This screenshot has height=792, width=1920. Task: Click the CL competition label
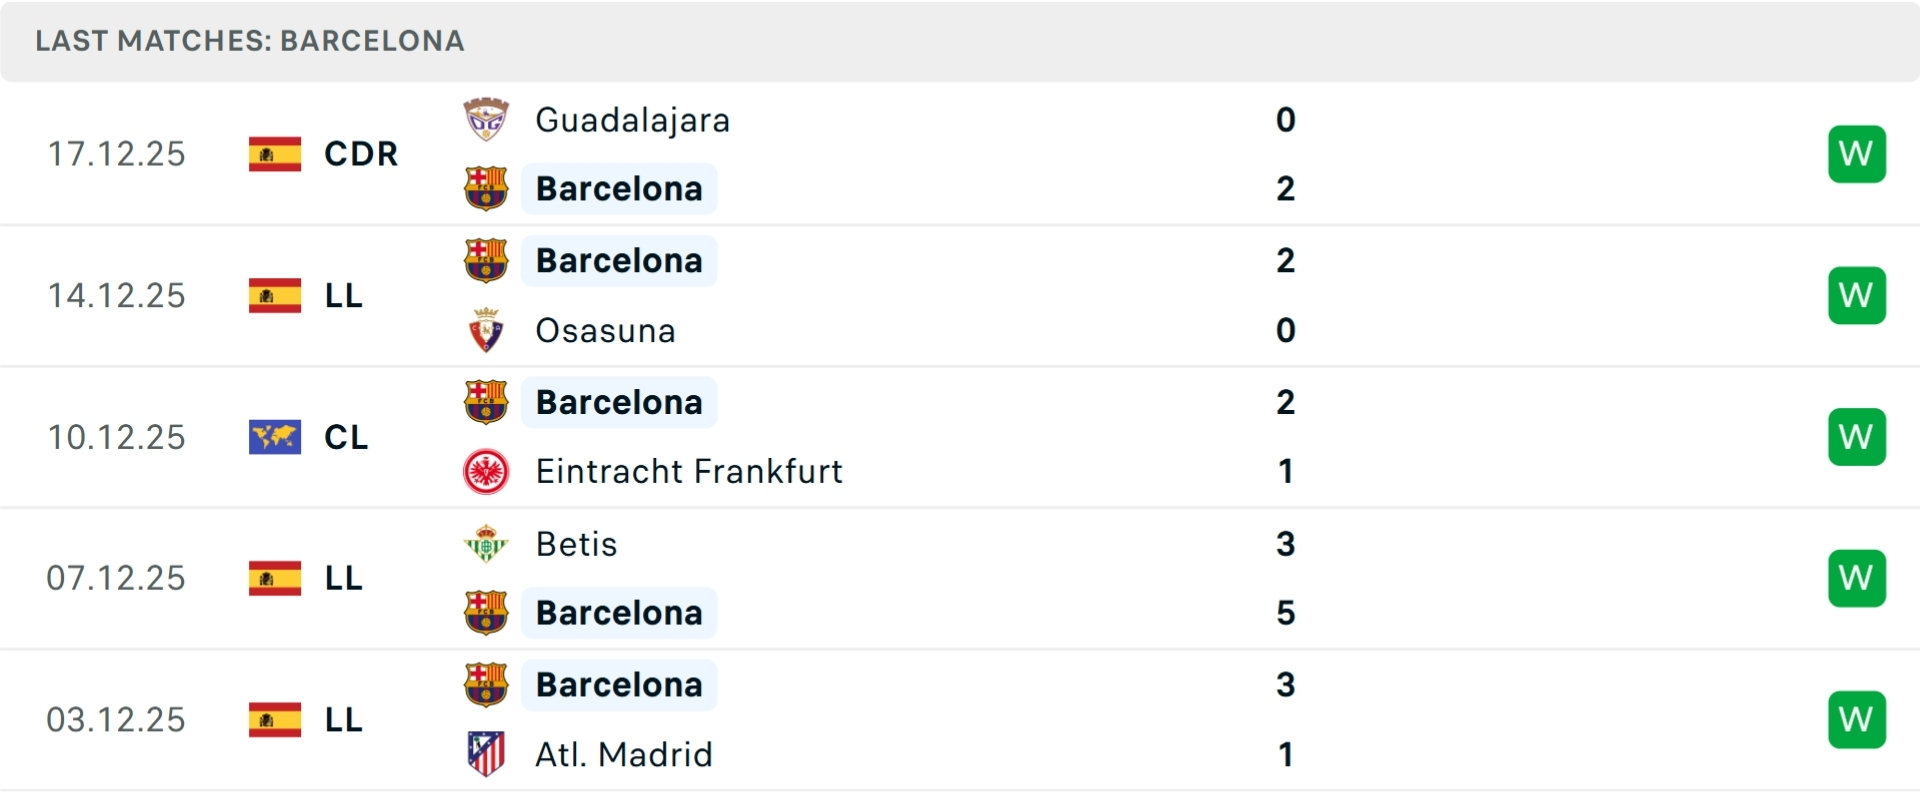pos(346,437)
